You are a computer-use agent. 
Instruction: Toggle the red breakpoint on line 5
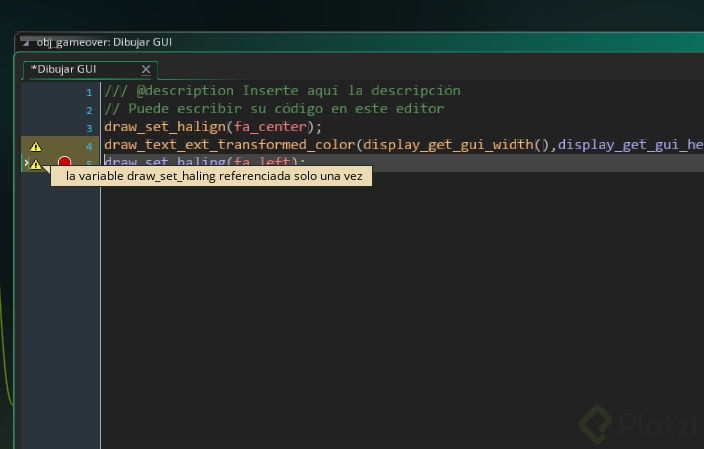64,162
